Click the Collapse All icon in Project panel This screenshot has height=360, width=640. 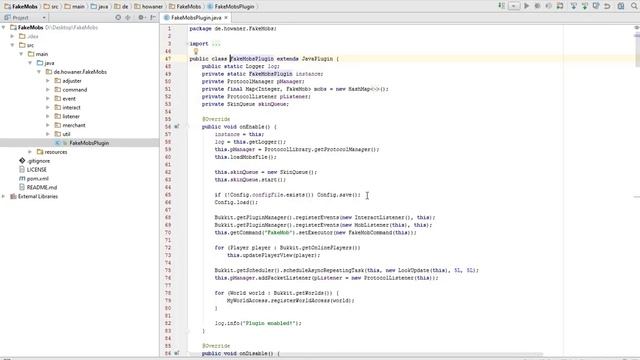128,18
